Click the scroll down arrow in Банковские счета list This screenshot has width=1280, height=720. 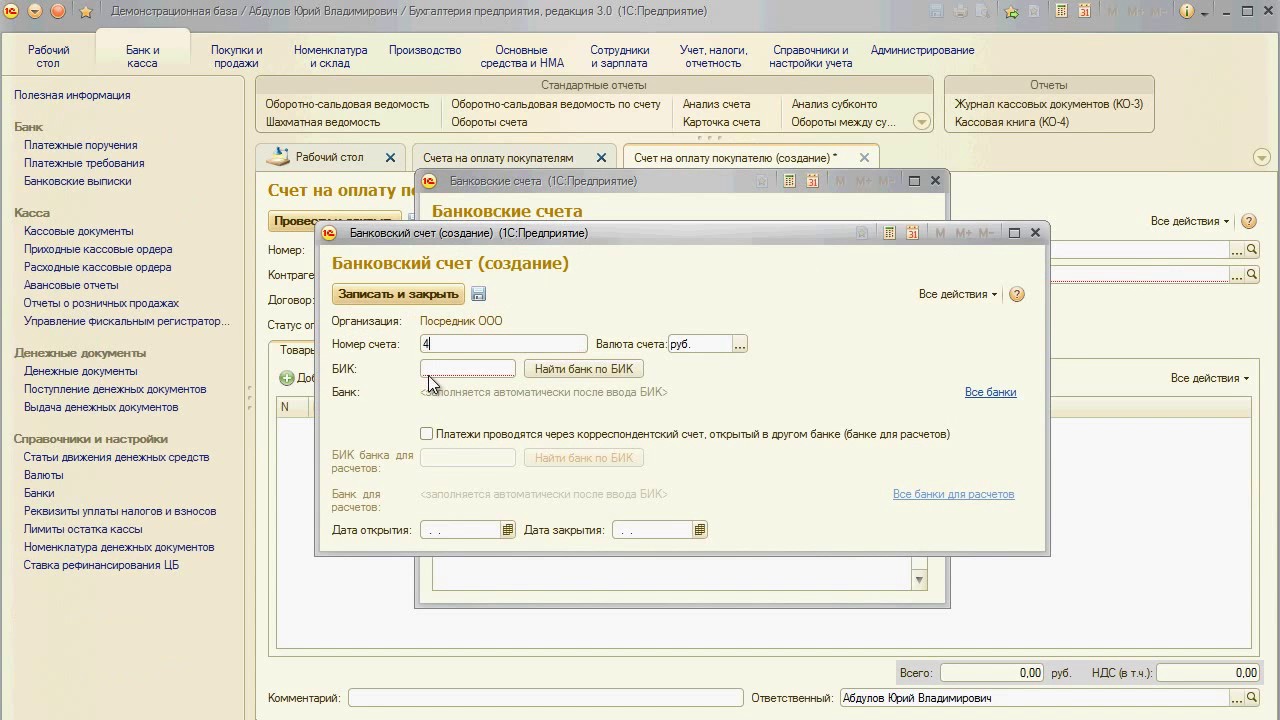click(x=919, y=580)
